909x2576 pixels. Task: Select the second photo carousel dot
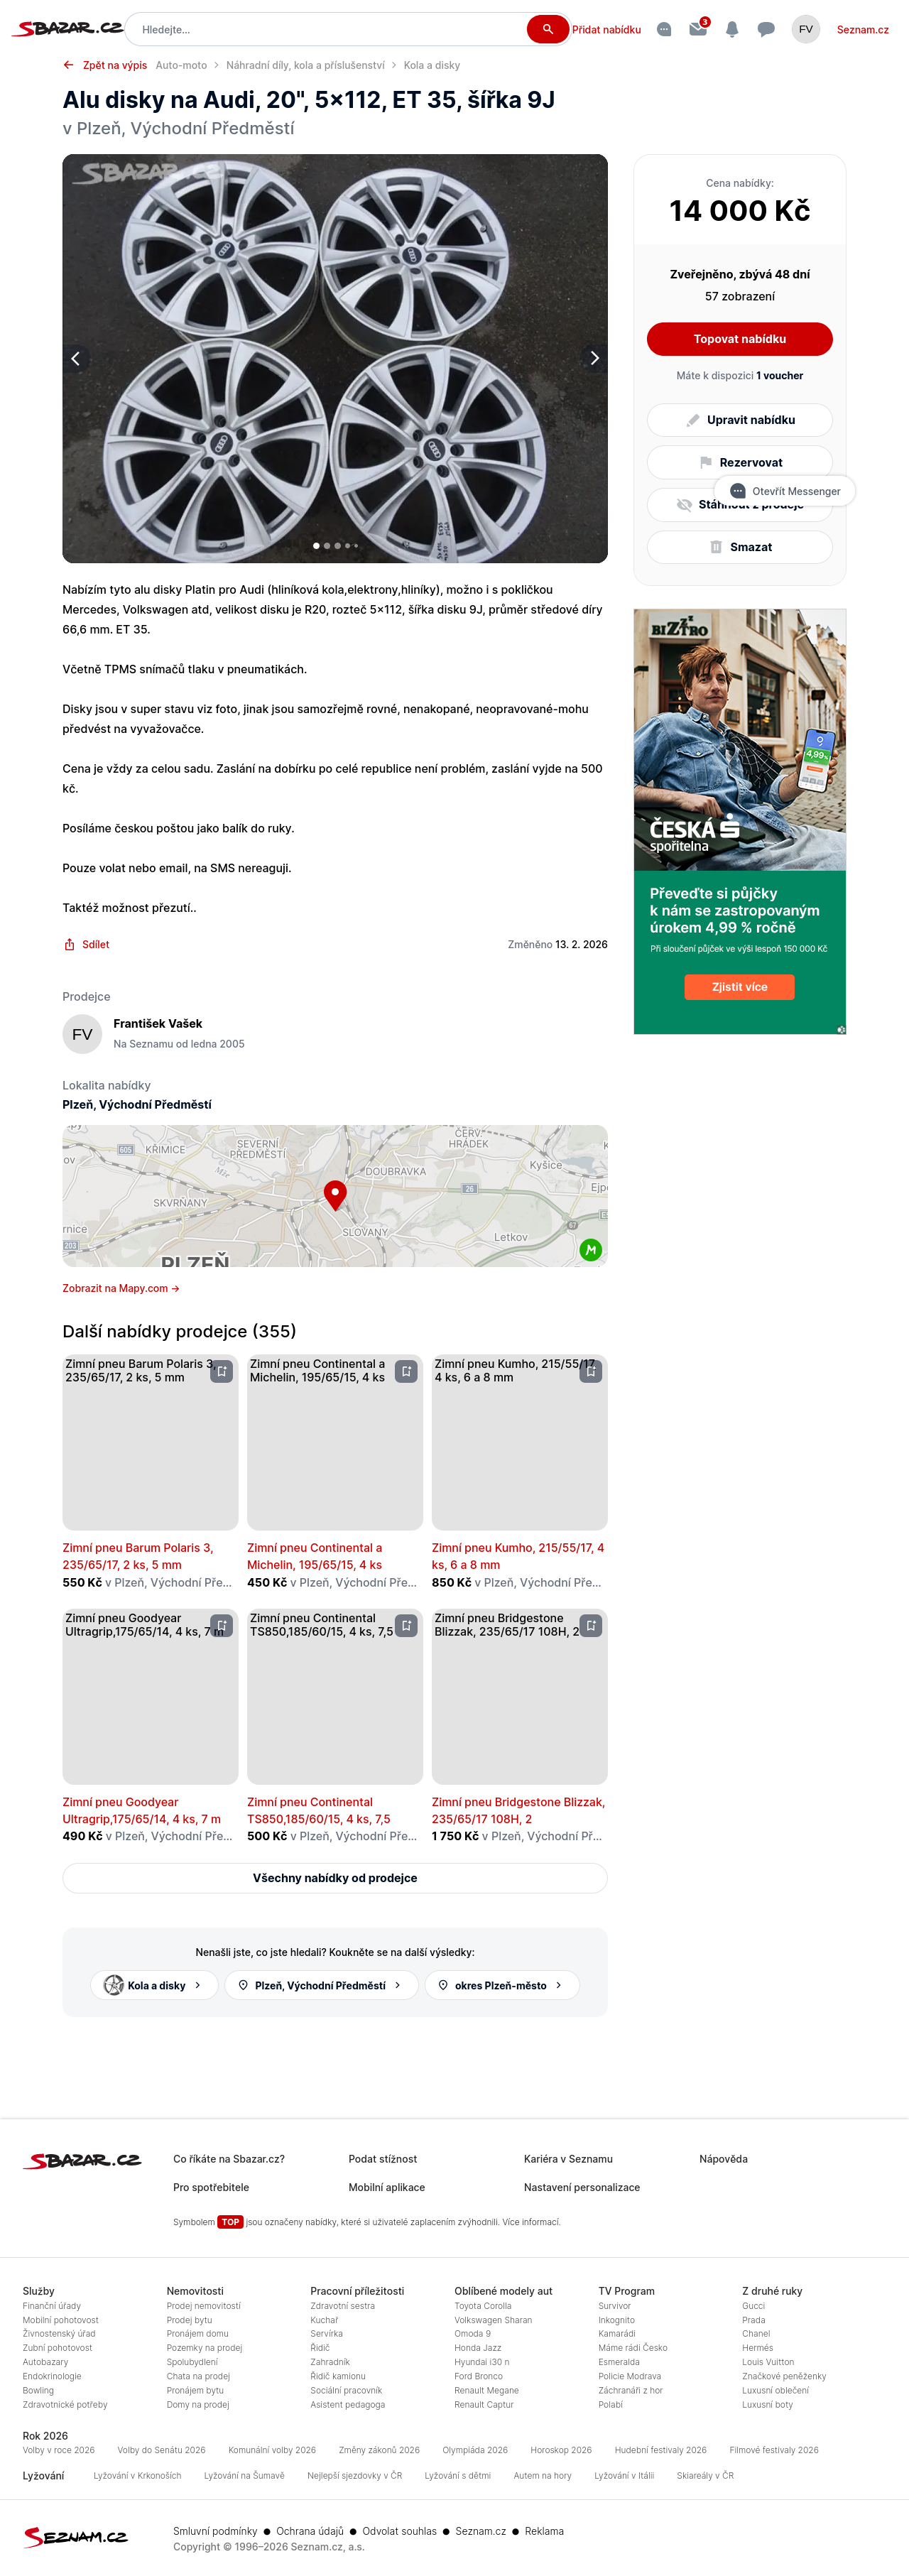coord(327,546)
